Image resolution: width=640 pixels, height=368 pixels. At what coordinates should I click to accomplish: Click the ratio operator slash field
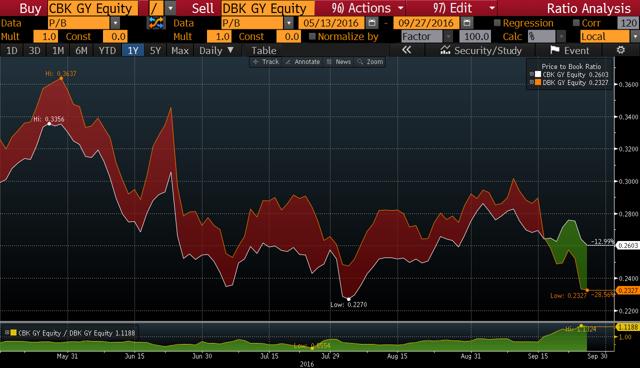[157, 8]
